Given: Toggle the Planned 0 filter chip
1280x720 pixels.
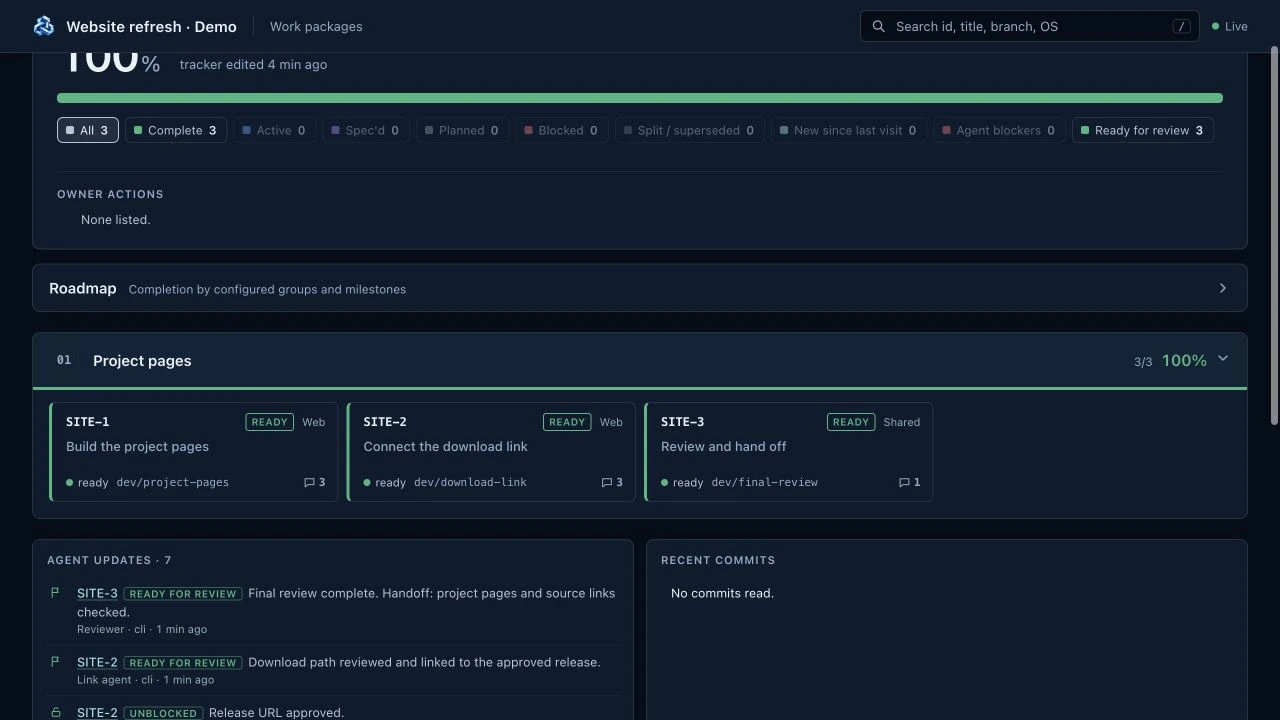Looking at the screenshot, I should 462,130.
